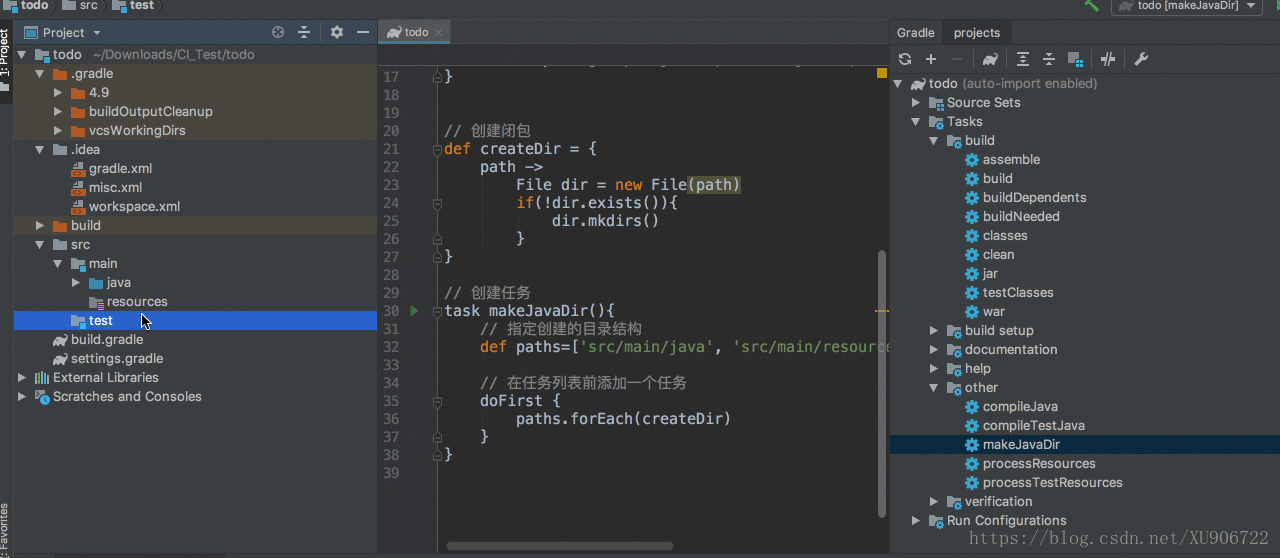The height and width of the screenshot is (558, 1280).
Task: Expand External Libraries node
Action: pyautogui.click(x=22, y=378)
